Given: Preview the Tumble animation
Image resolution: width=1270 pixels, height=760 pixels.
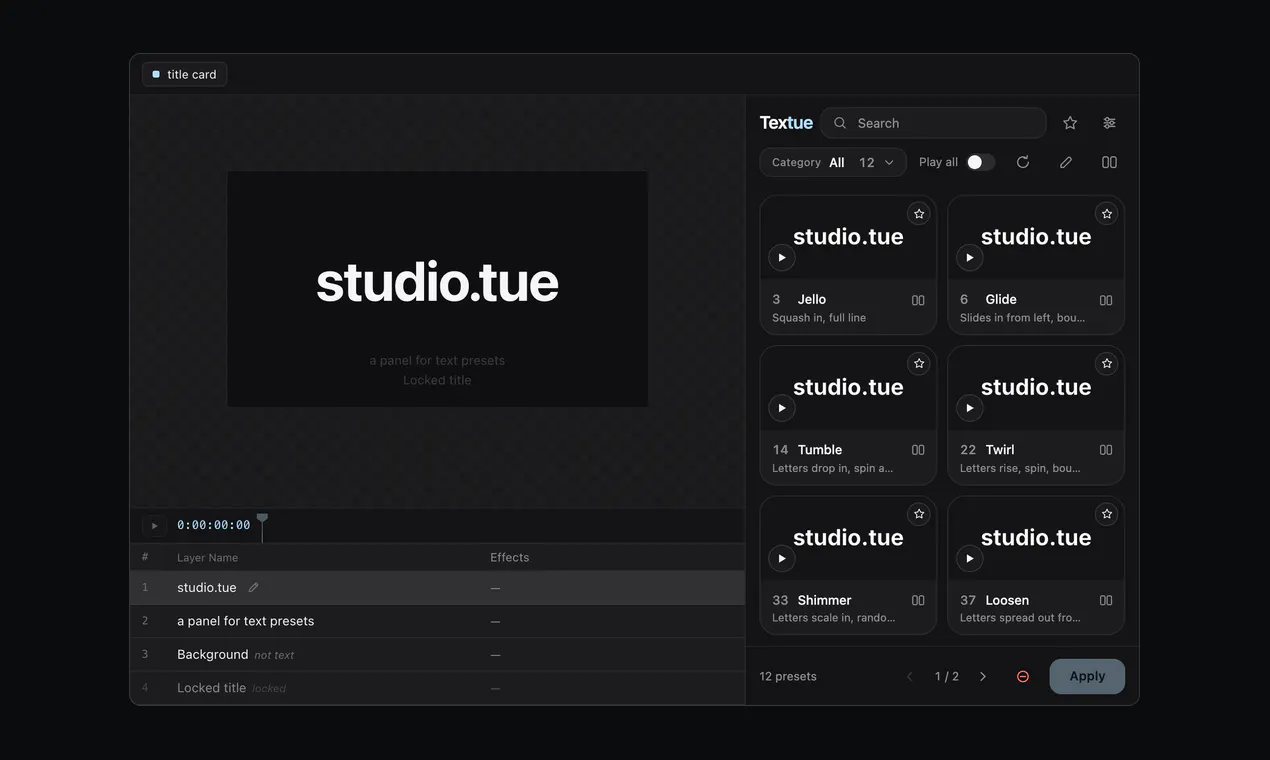Looking at the screenshot, I should tap(782, 408).
